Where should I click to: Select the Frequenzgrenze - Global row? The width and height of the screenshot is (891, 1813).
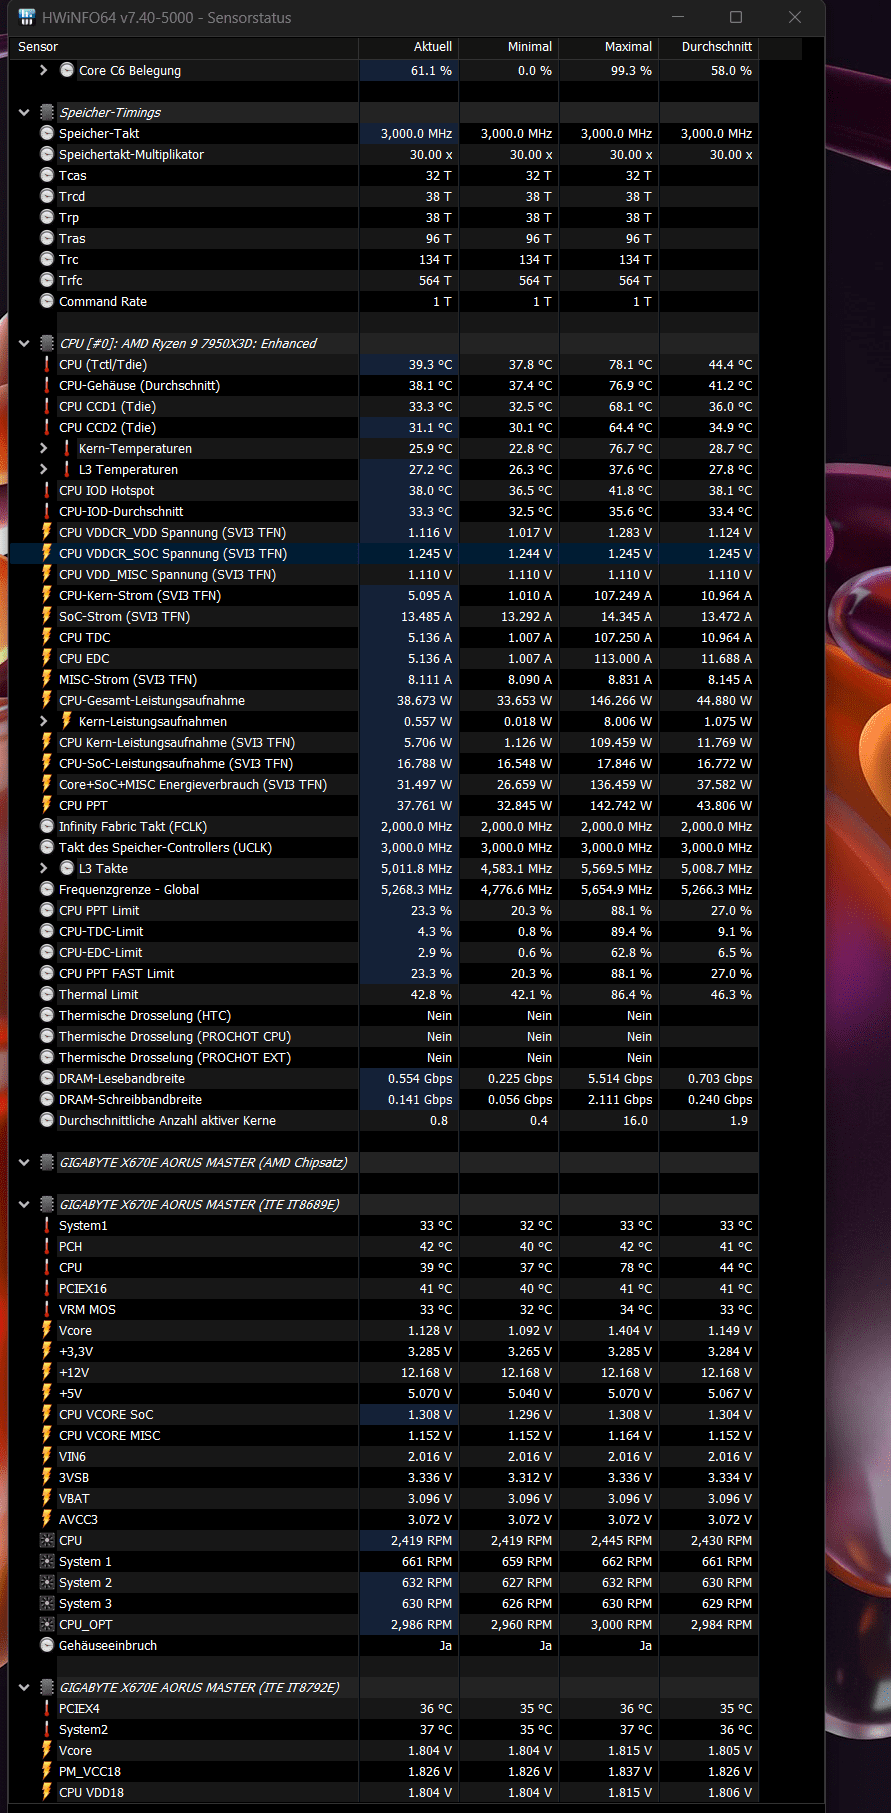pyautogui.click(x=384, y=889)
